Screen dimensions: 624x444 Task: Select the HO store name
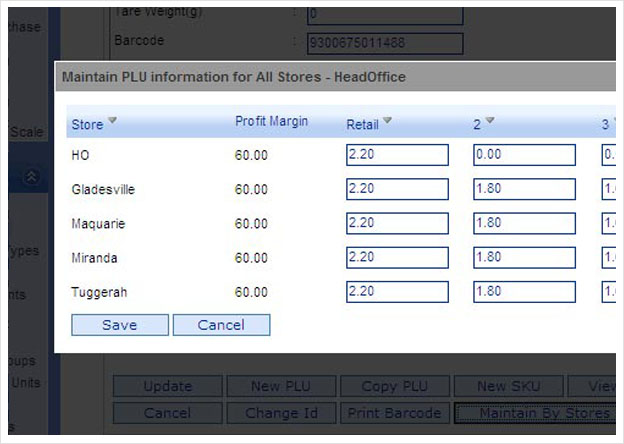pyautogui.click(x=80, y=155)
